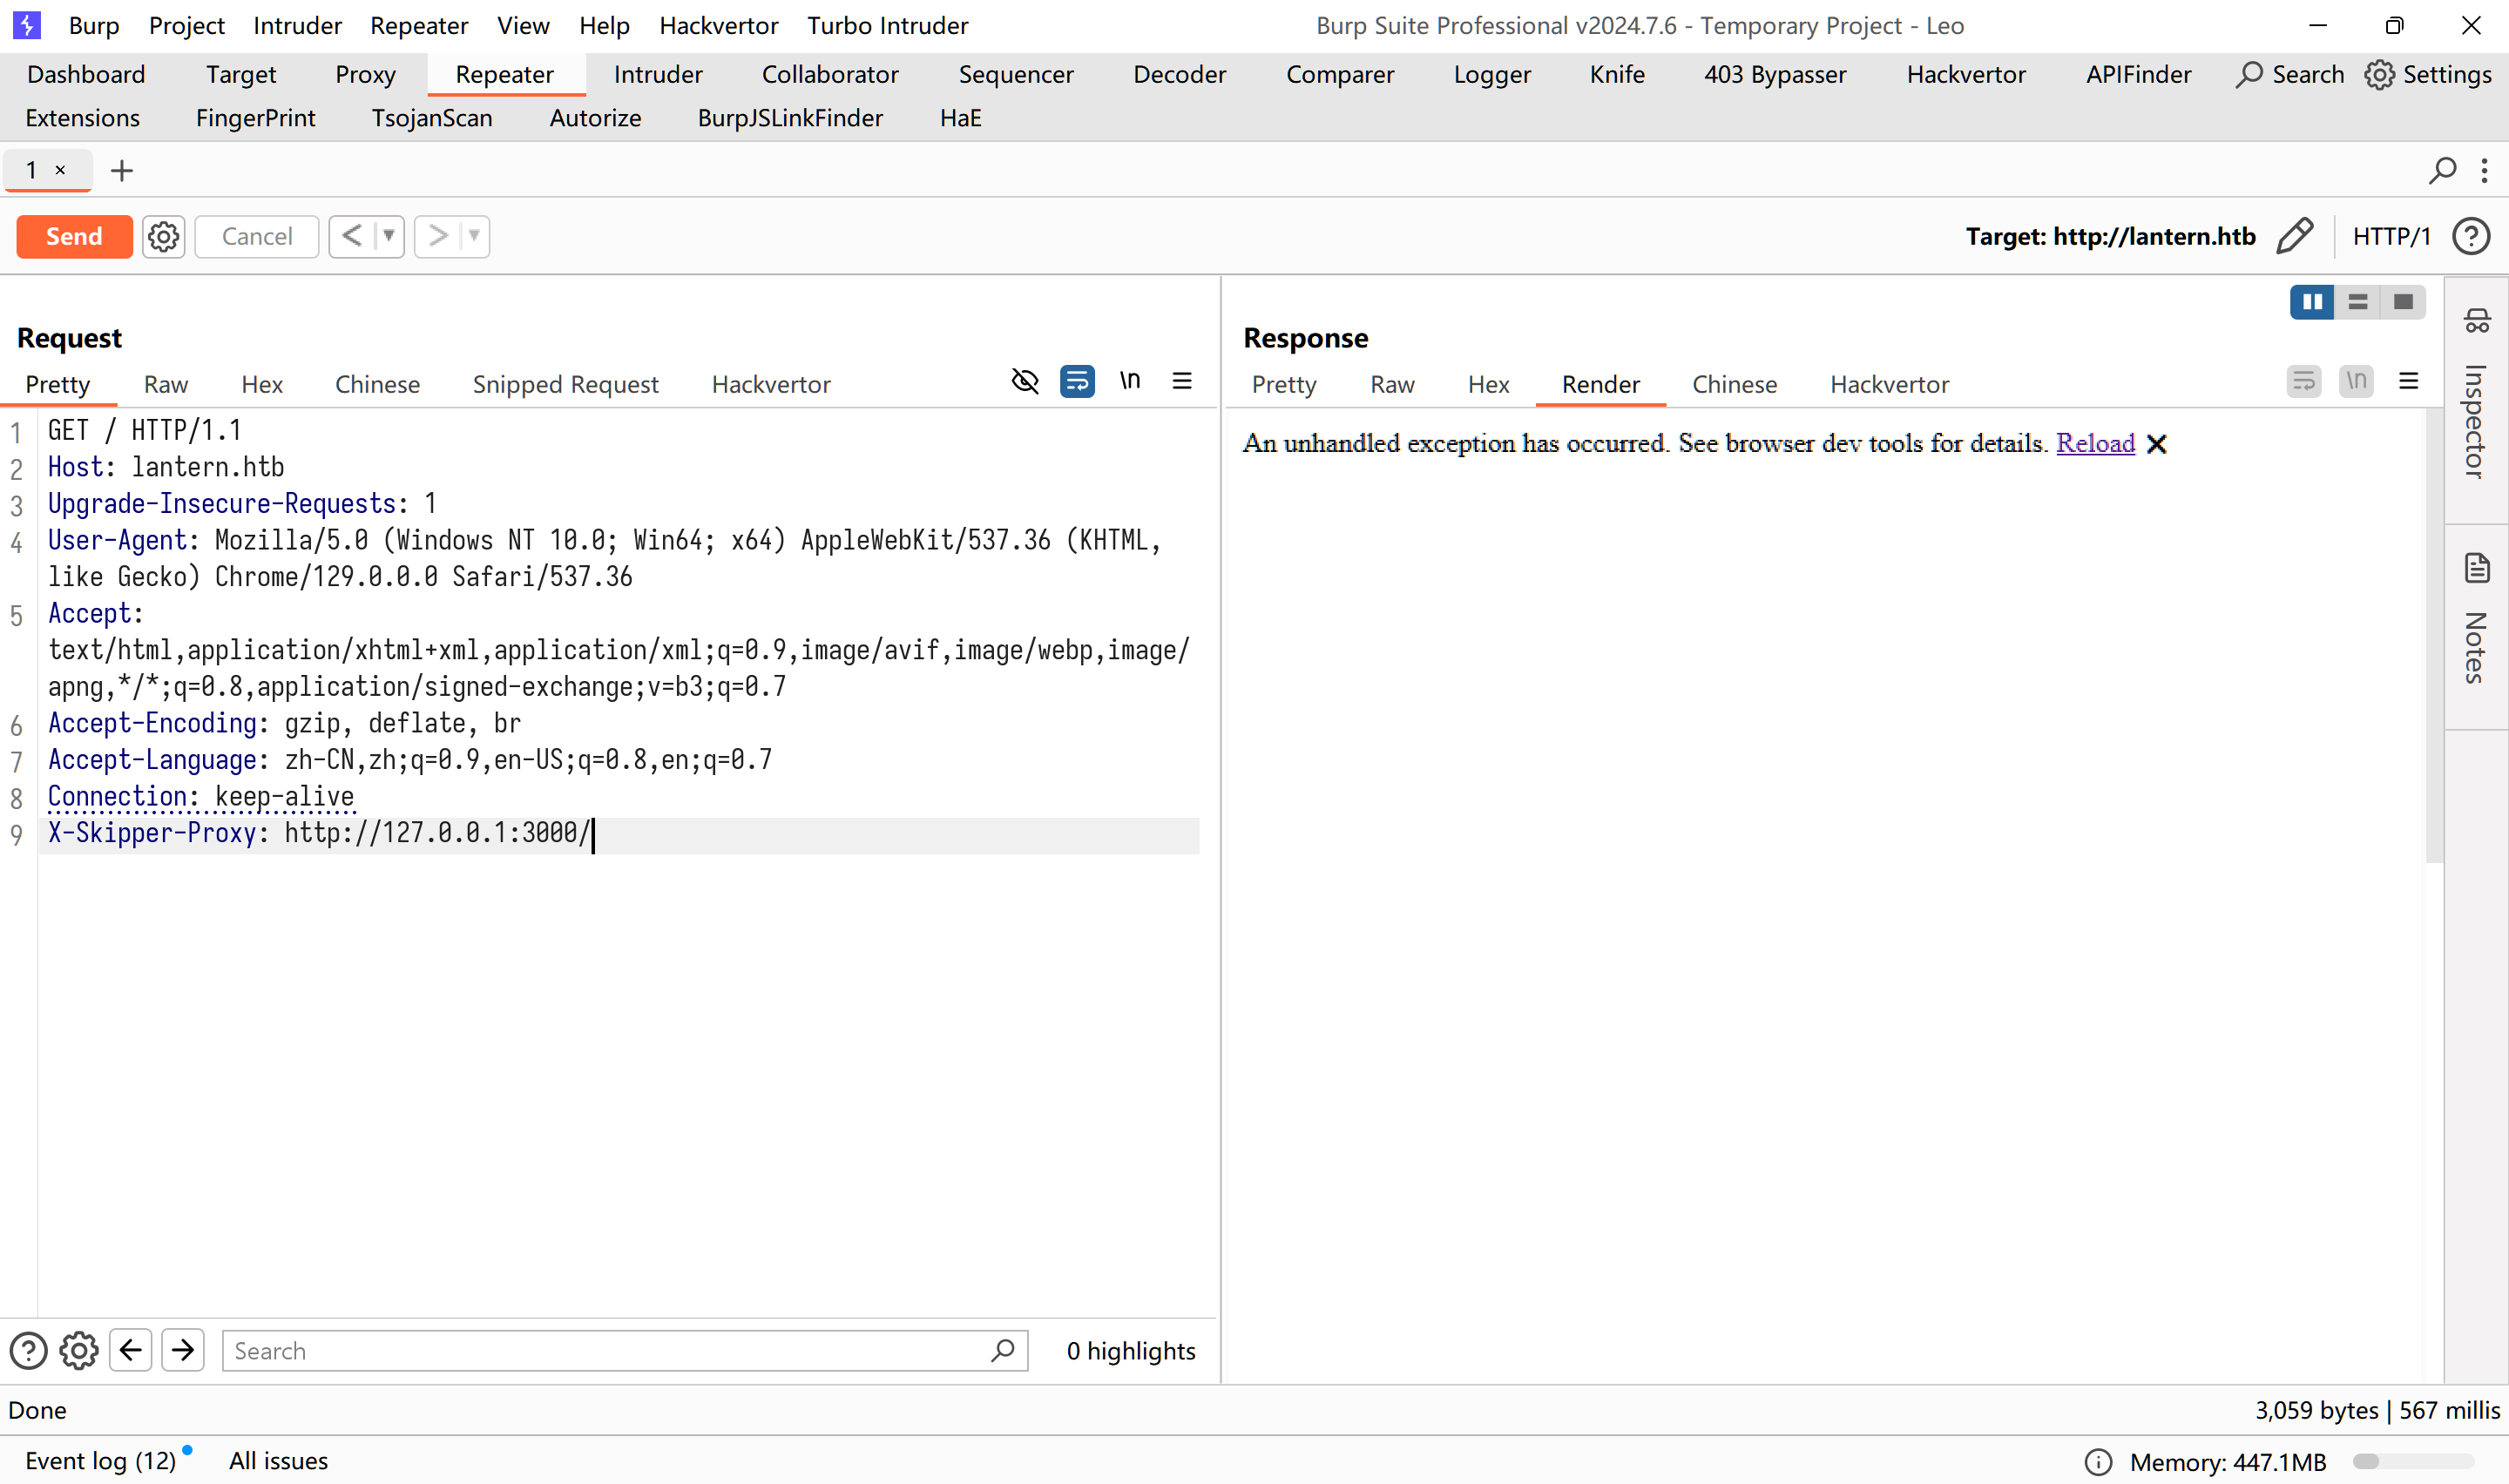Click the memory usage bar
Screen dimensions: 2509x1484
click(x=2413, y=1462)
